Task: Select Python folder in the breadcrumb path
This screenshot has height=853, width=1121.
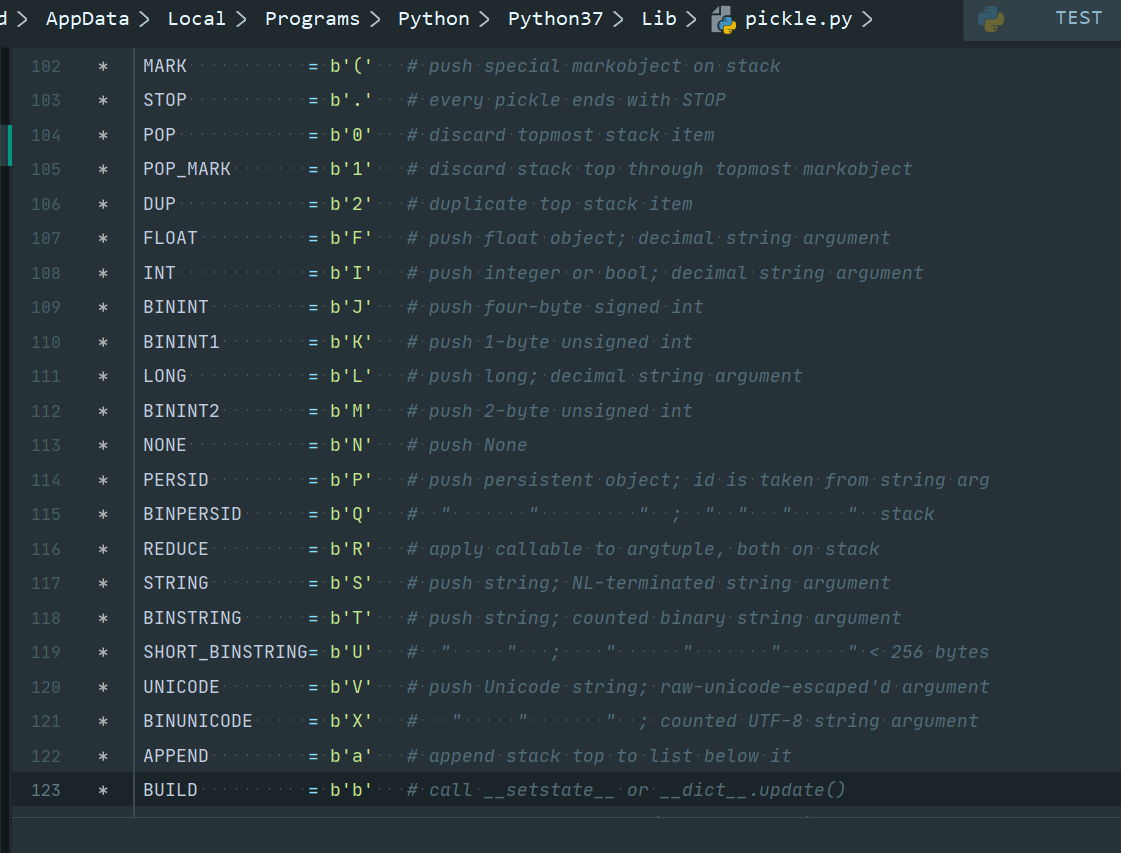Action: point(433,19)
